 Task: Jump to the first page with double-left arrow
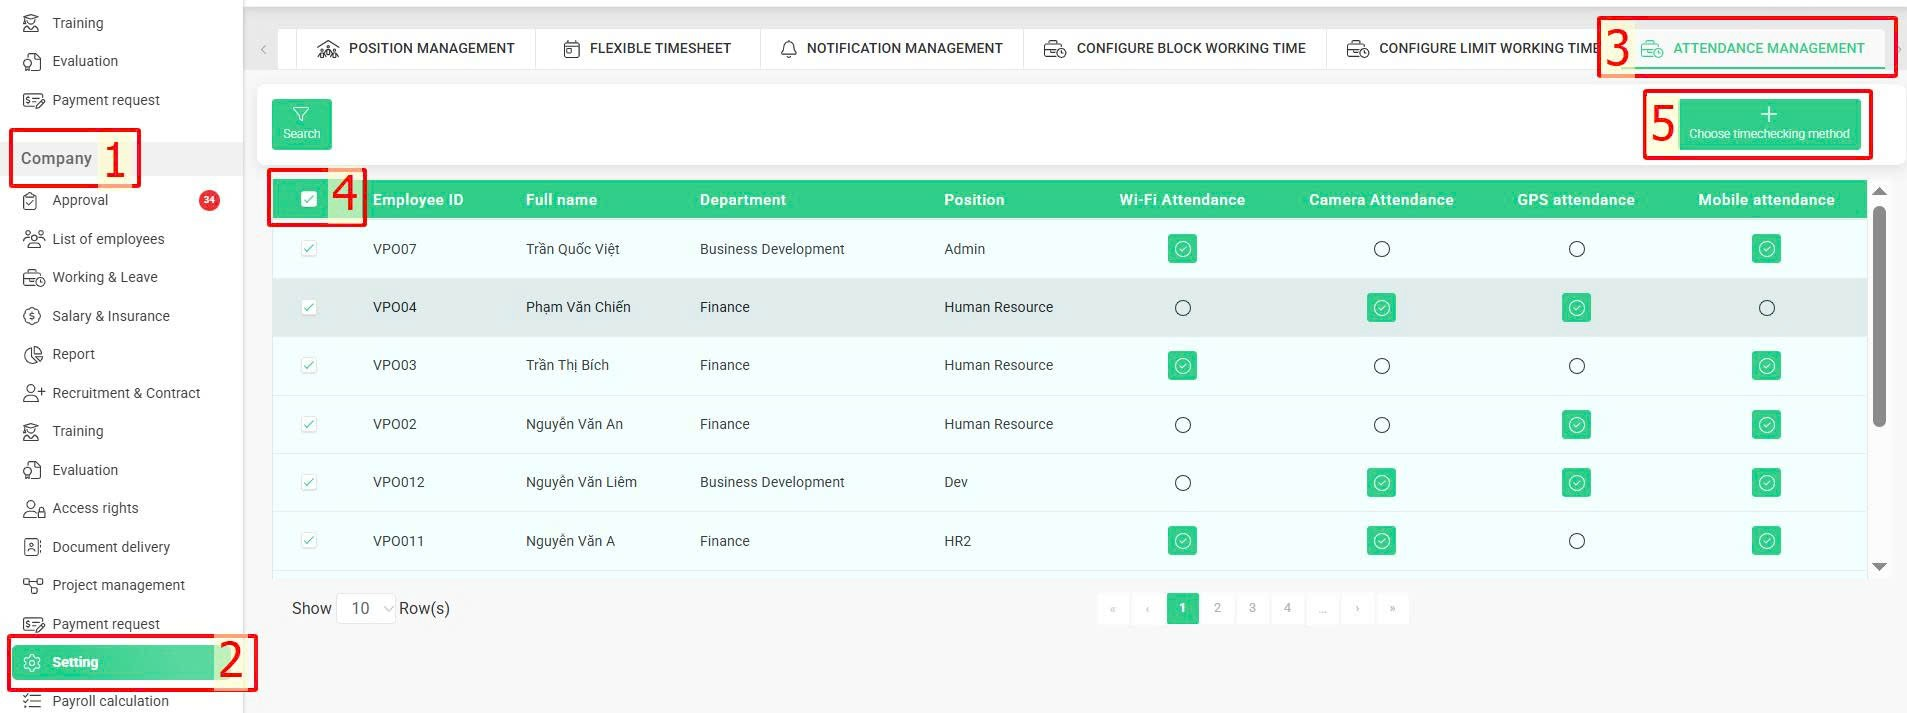tap(1112, 608)
